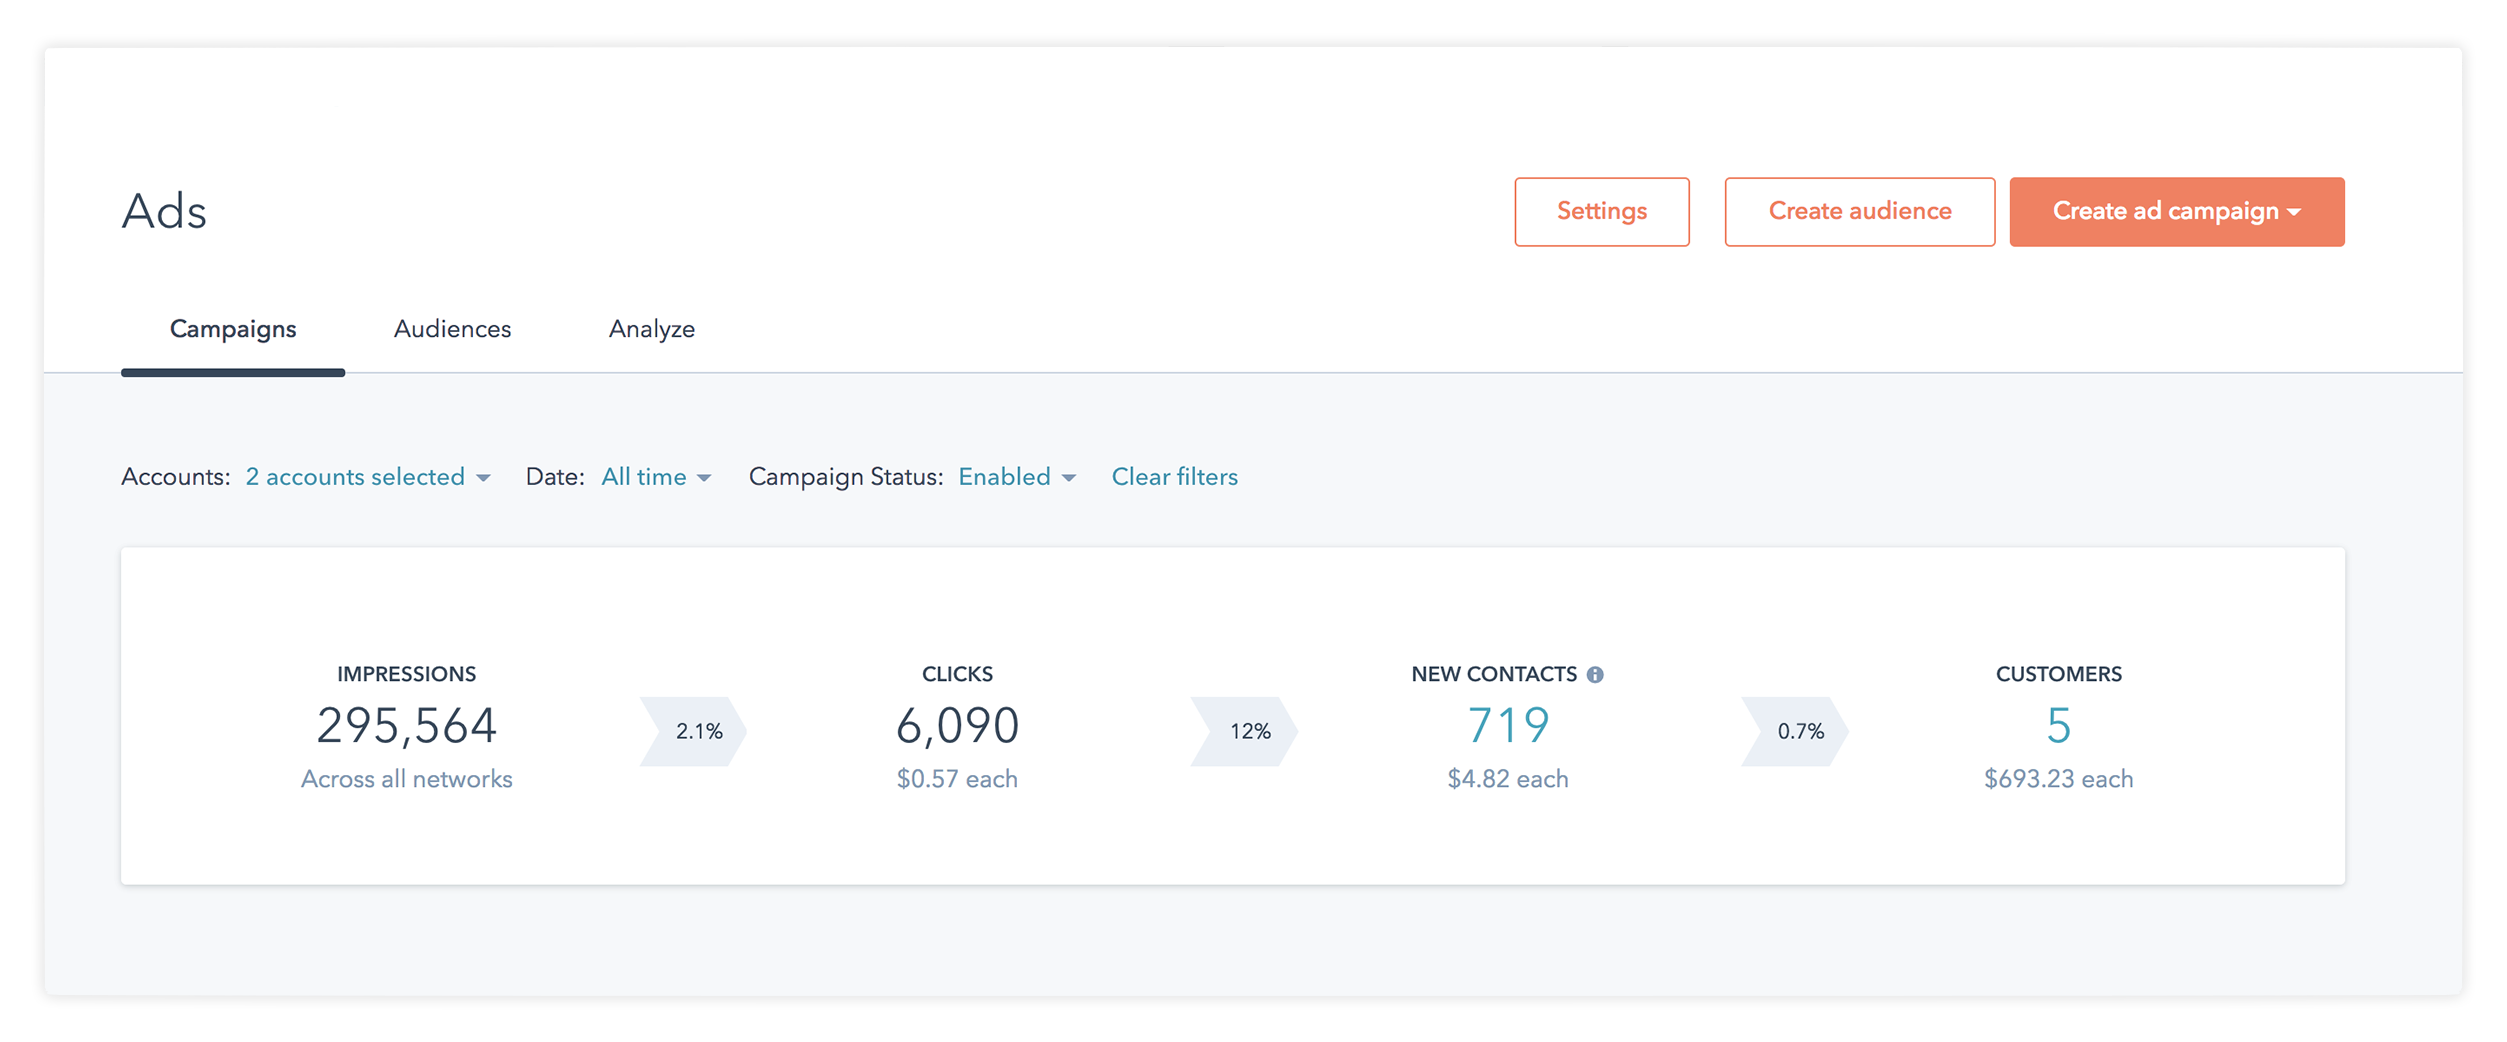The height and width of the screenshot is (1042, 2507).
Task: Click the New Contacts info icon
Action: point(1595,675)
